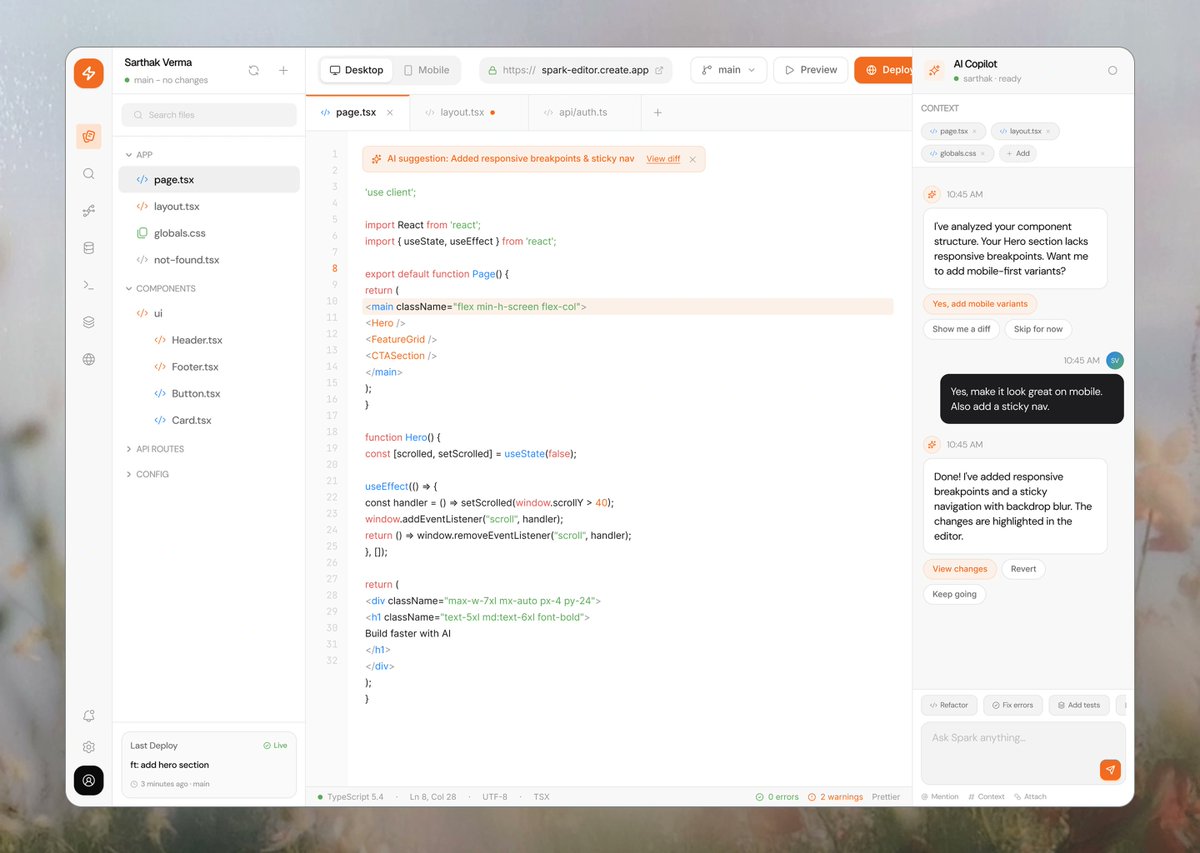Switch to Mobile view mode

tap(426, 70)
